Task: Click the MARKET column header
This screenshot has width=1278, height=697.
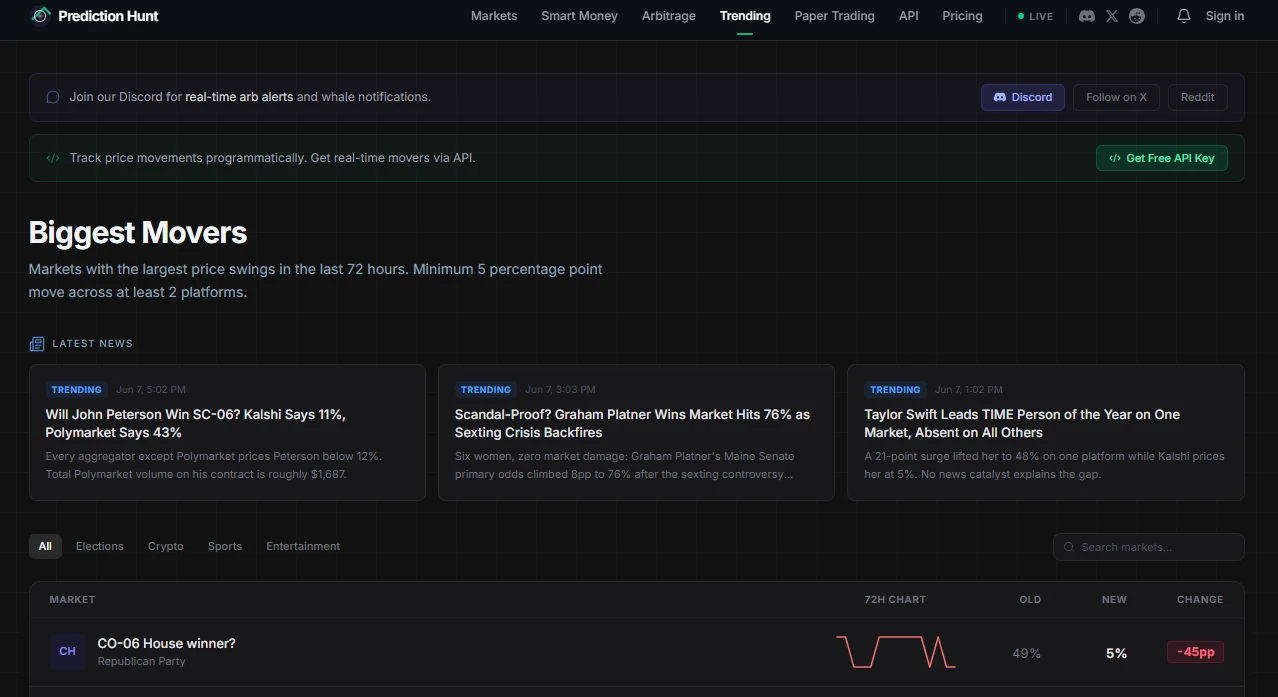Action: [x=72, y=600]
